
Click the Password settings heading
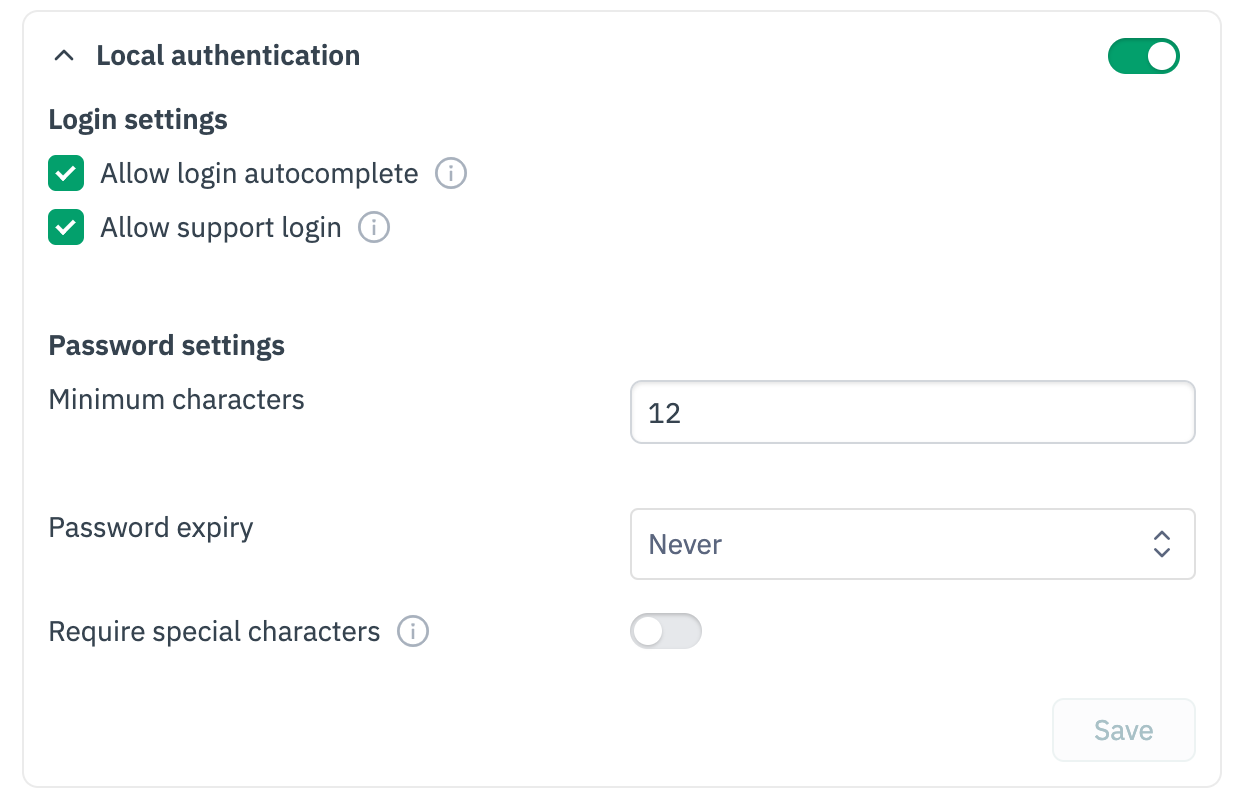pyautogui.click(x=167, y=346)
